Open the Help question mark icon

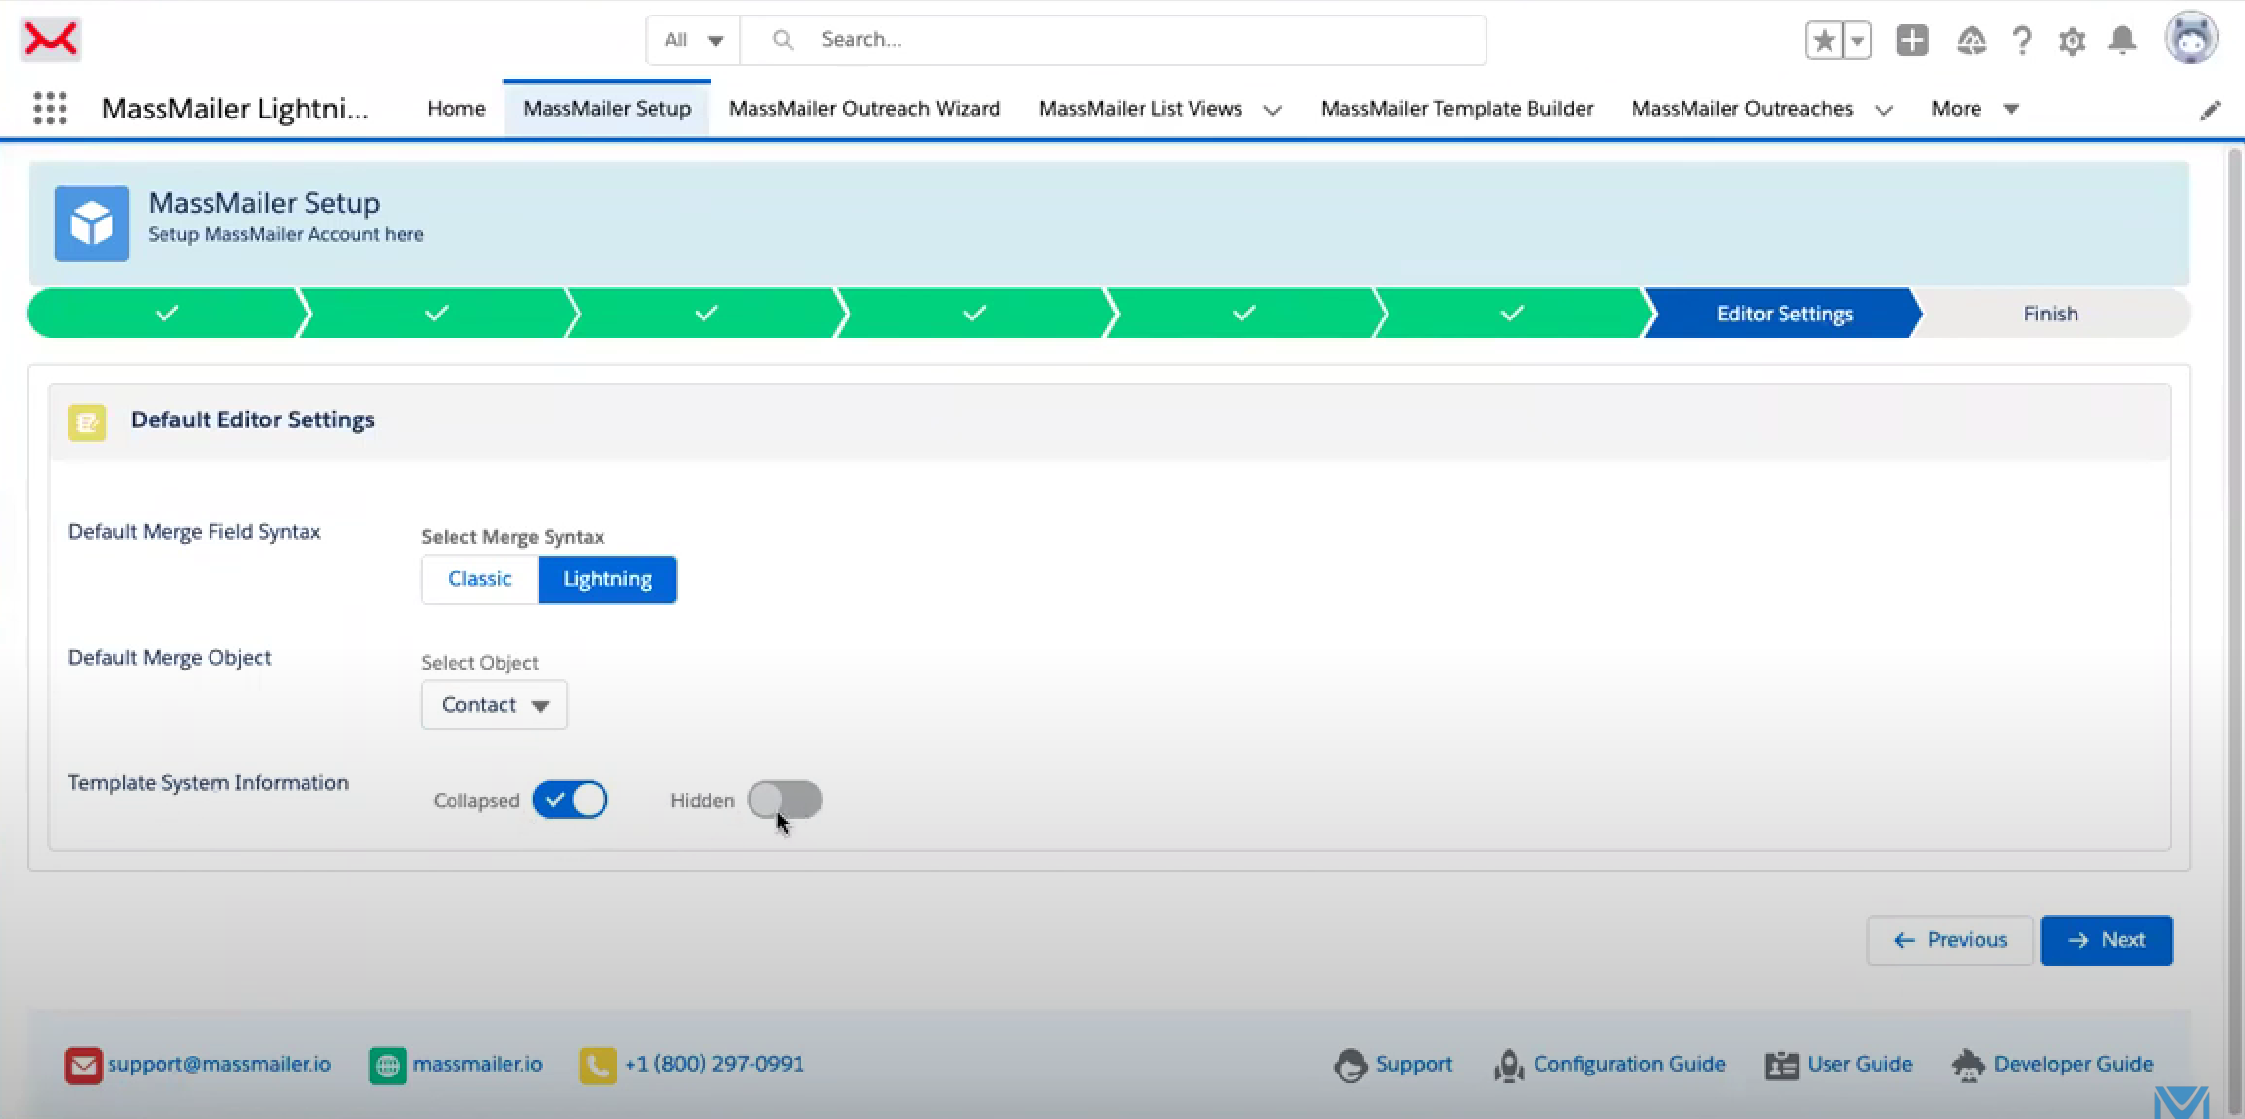pos(2022,40)
